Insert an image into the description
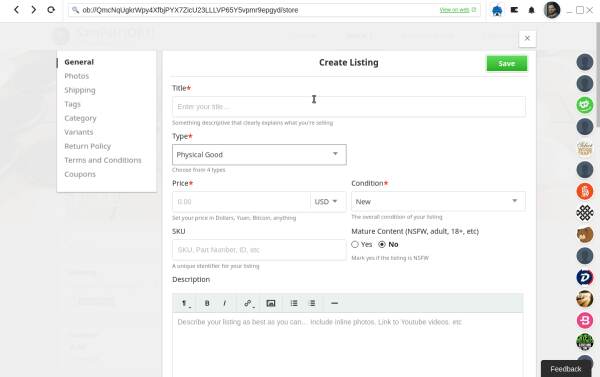This screenshot has height=377, width=600. click(x=271, y=303)
